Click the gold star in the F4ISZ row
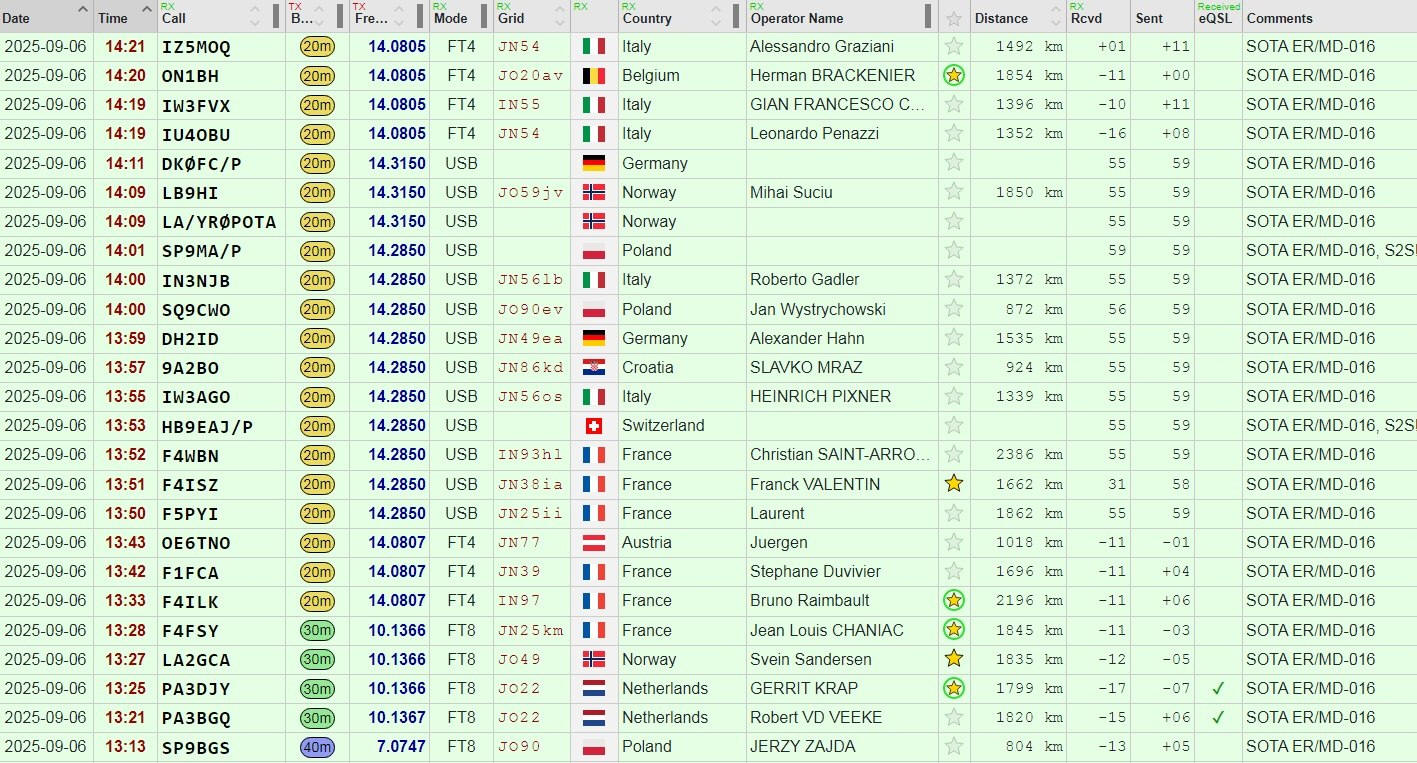The height and width of the screenshot is (763, 1417). (954, 484)
